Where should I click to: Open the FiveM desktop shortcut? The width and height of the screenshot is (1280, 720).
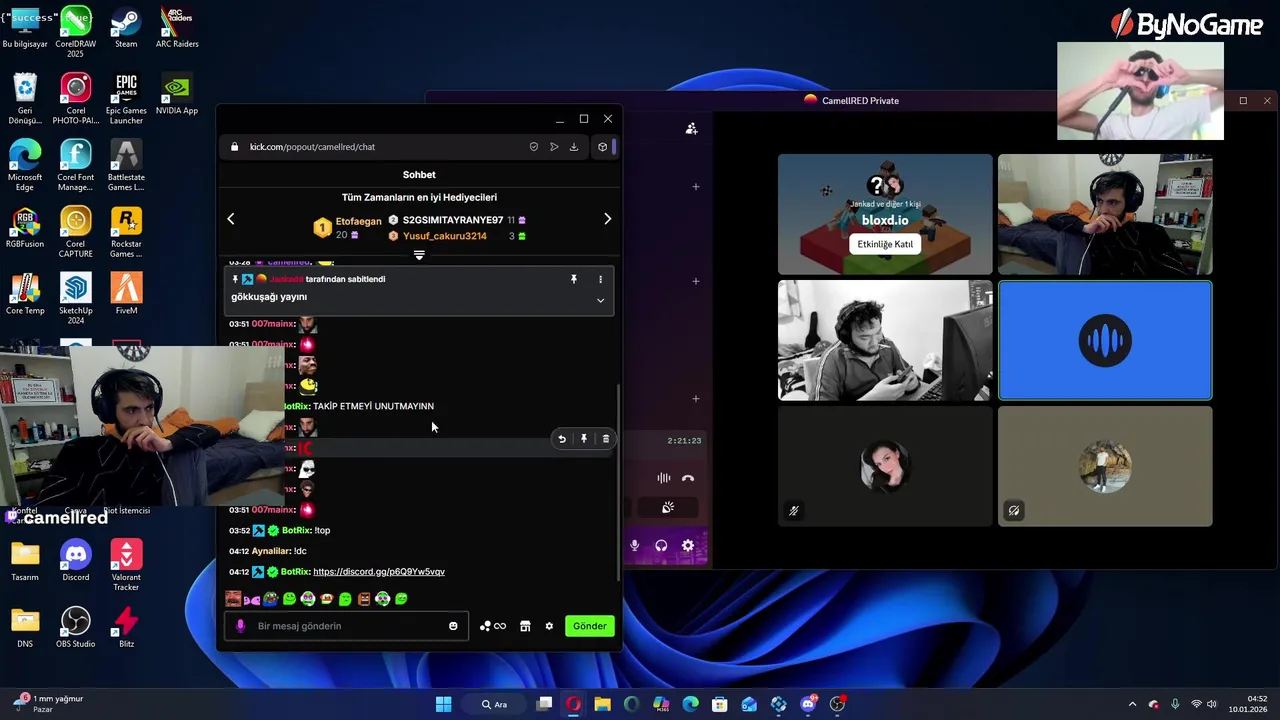tap(126, 294)
